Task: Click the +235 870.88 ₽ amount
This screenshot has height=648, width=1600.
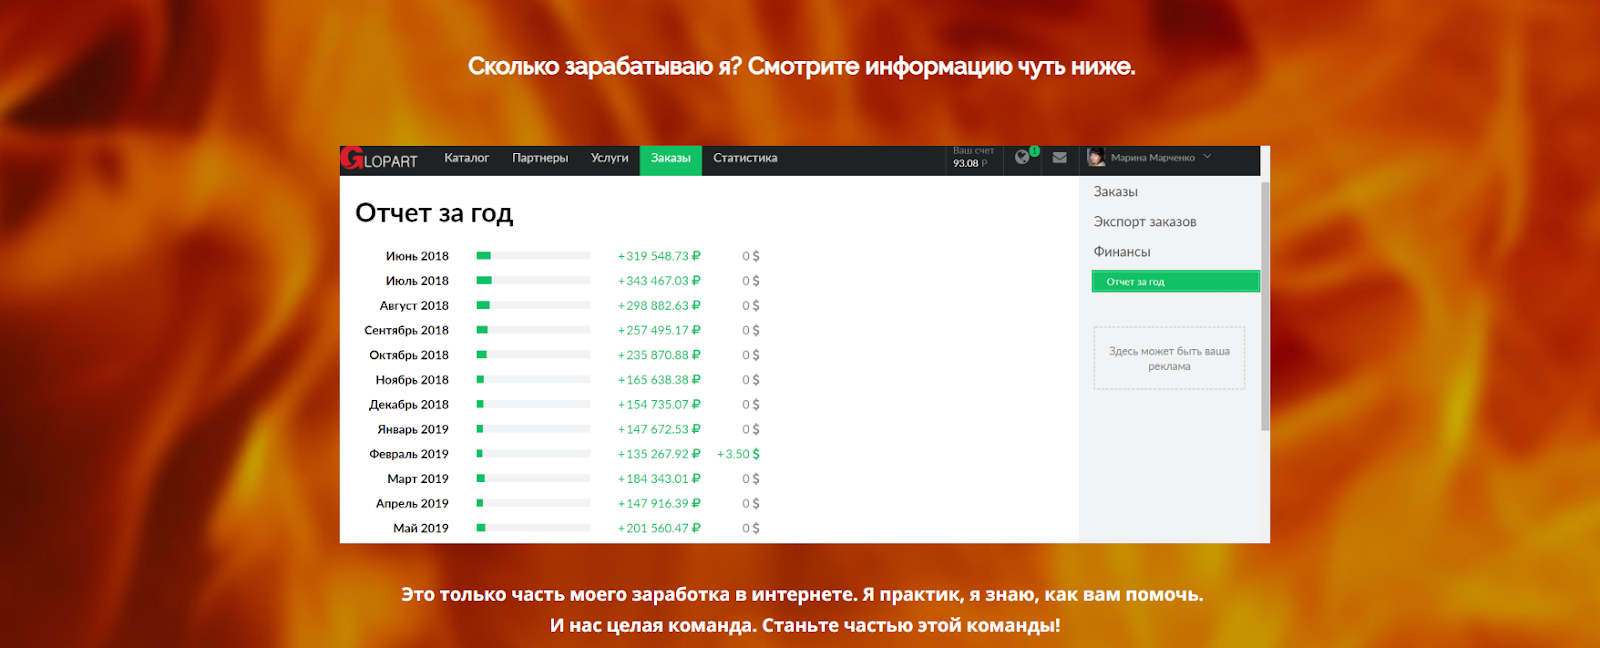Action: (659, 355)
